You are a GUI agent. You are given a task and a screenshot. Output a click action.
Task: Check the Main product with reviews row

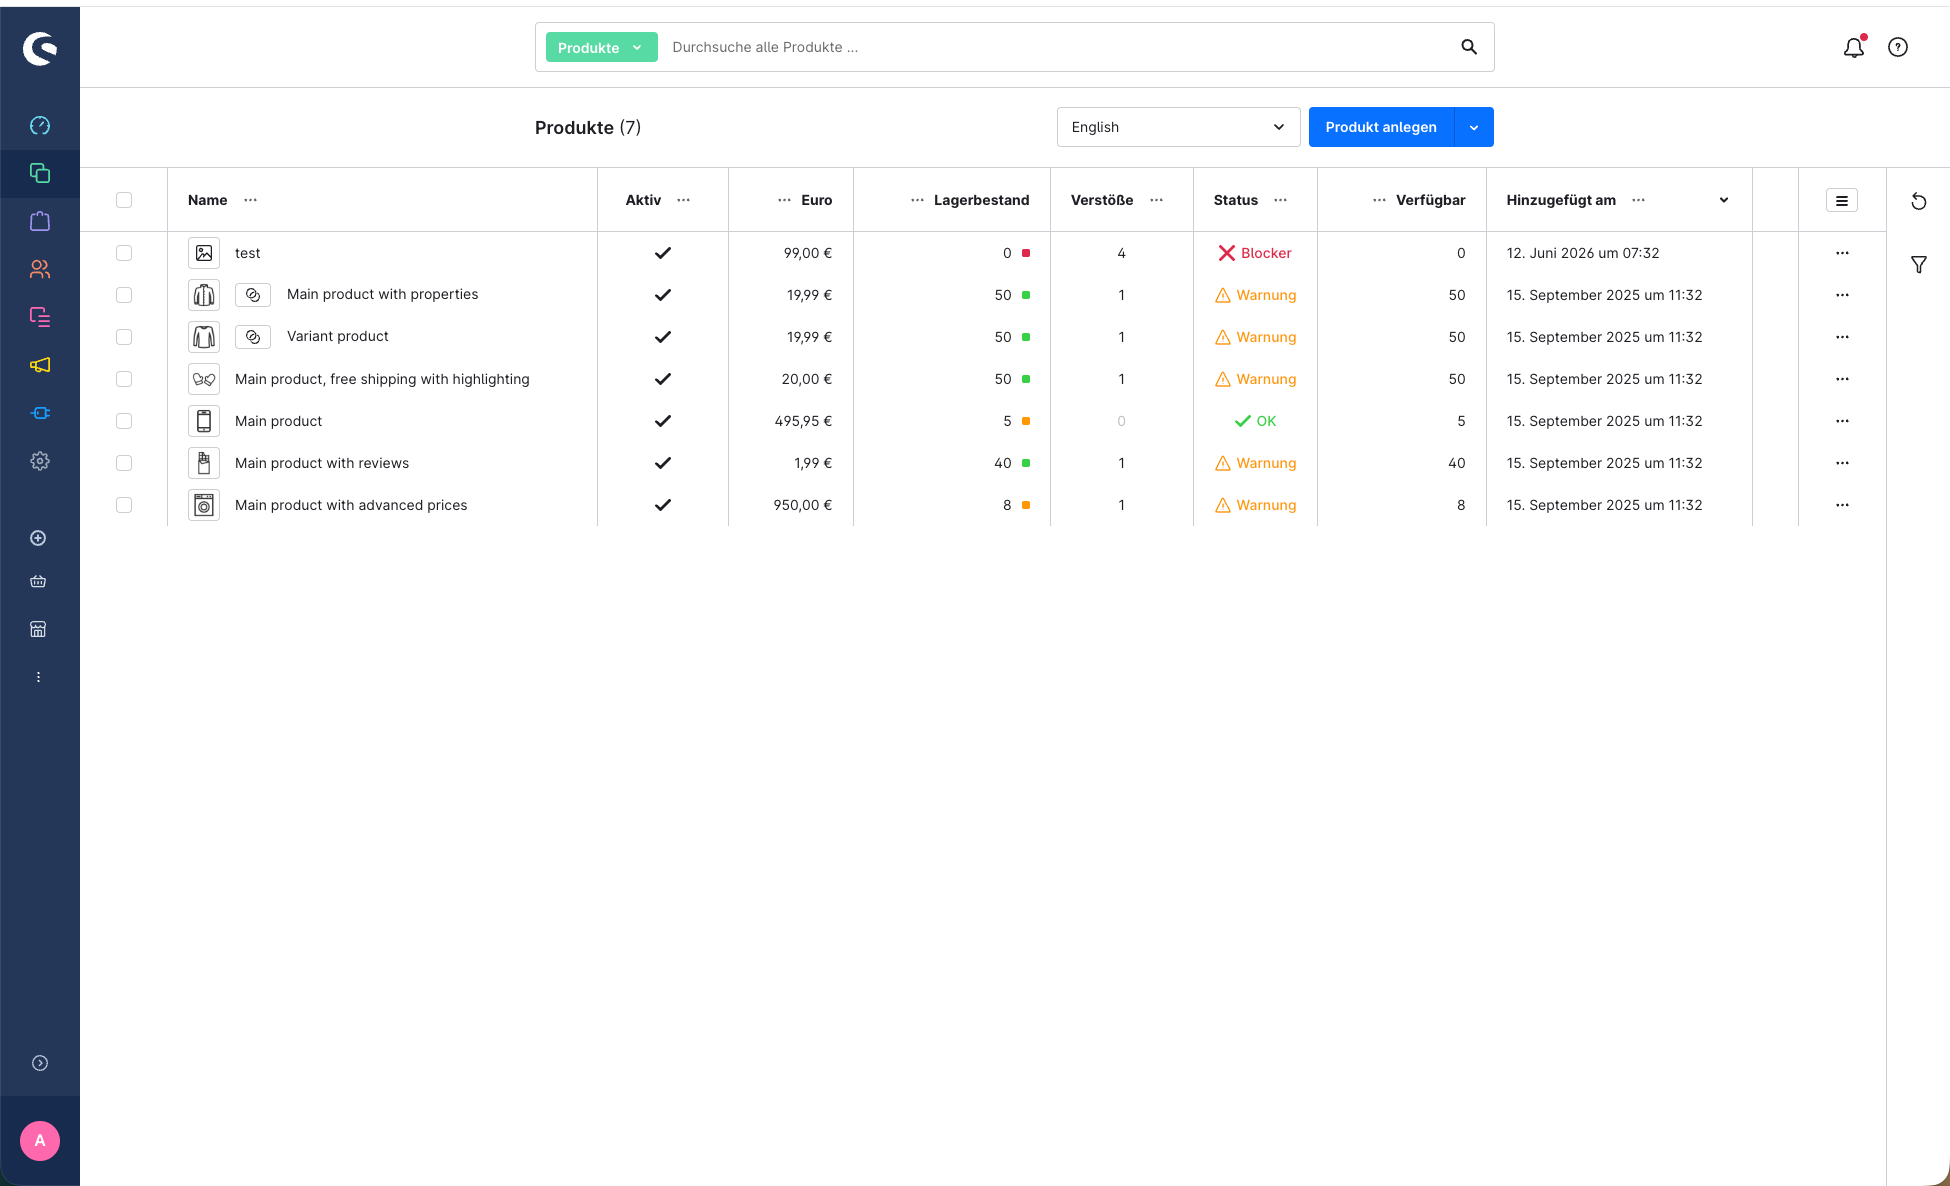coord(124,463)
